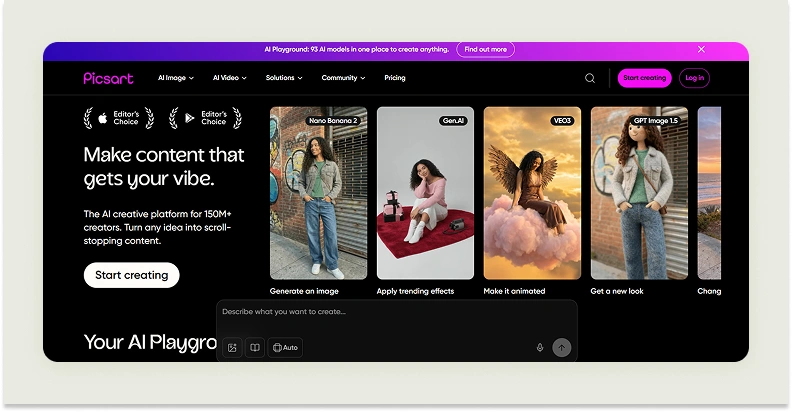The height and width of the screenshot is (412, 792).
Task: Click the Find out more button
Action: point(485,49)
